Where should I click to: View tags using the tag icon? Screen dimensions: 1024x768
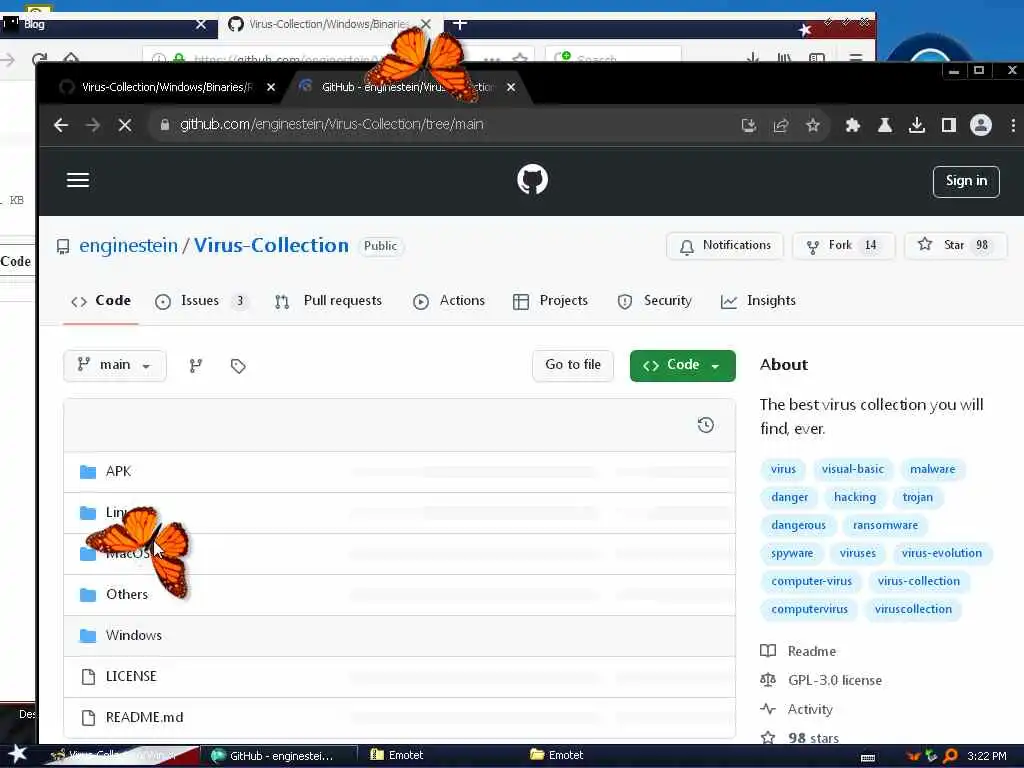[238, 366]
